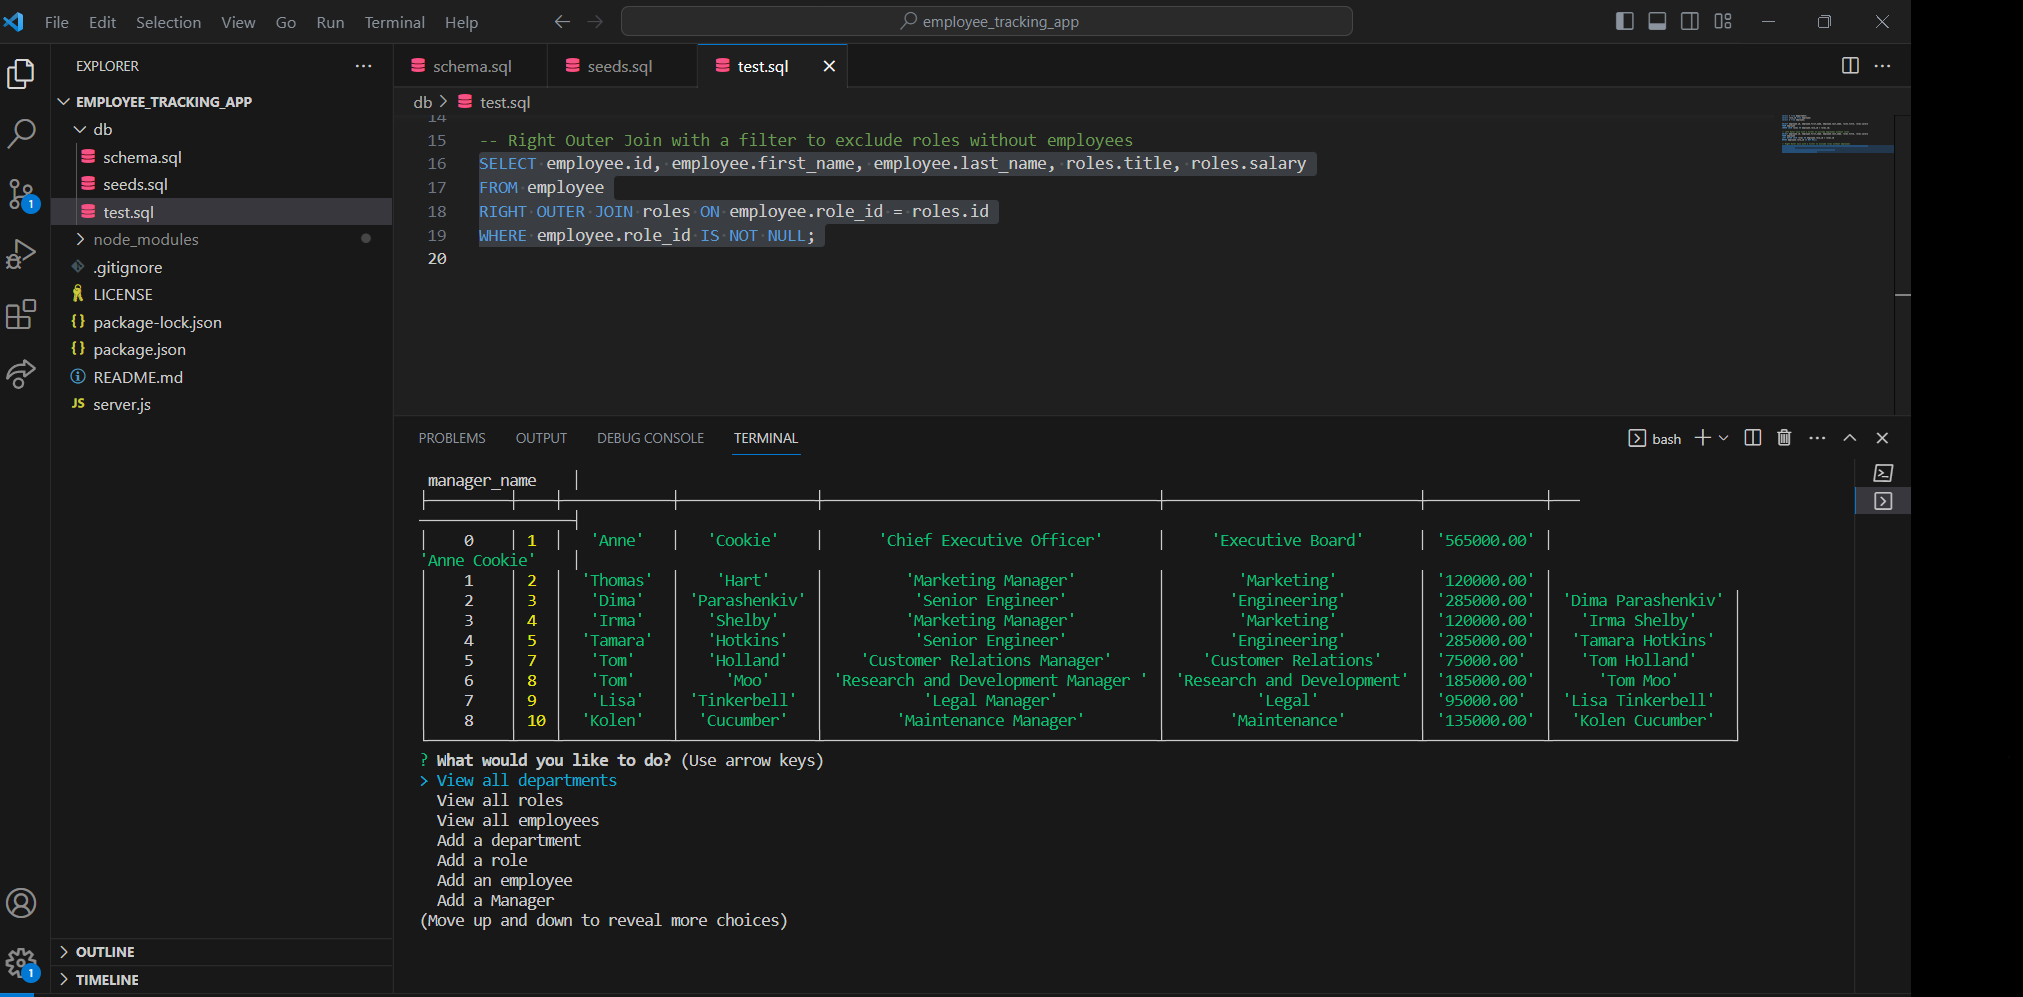Viewport: 2023px width, 997px height.
Task: Click the editor minimap
Action: [1836, 135]
